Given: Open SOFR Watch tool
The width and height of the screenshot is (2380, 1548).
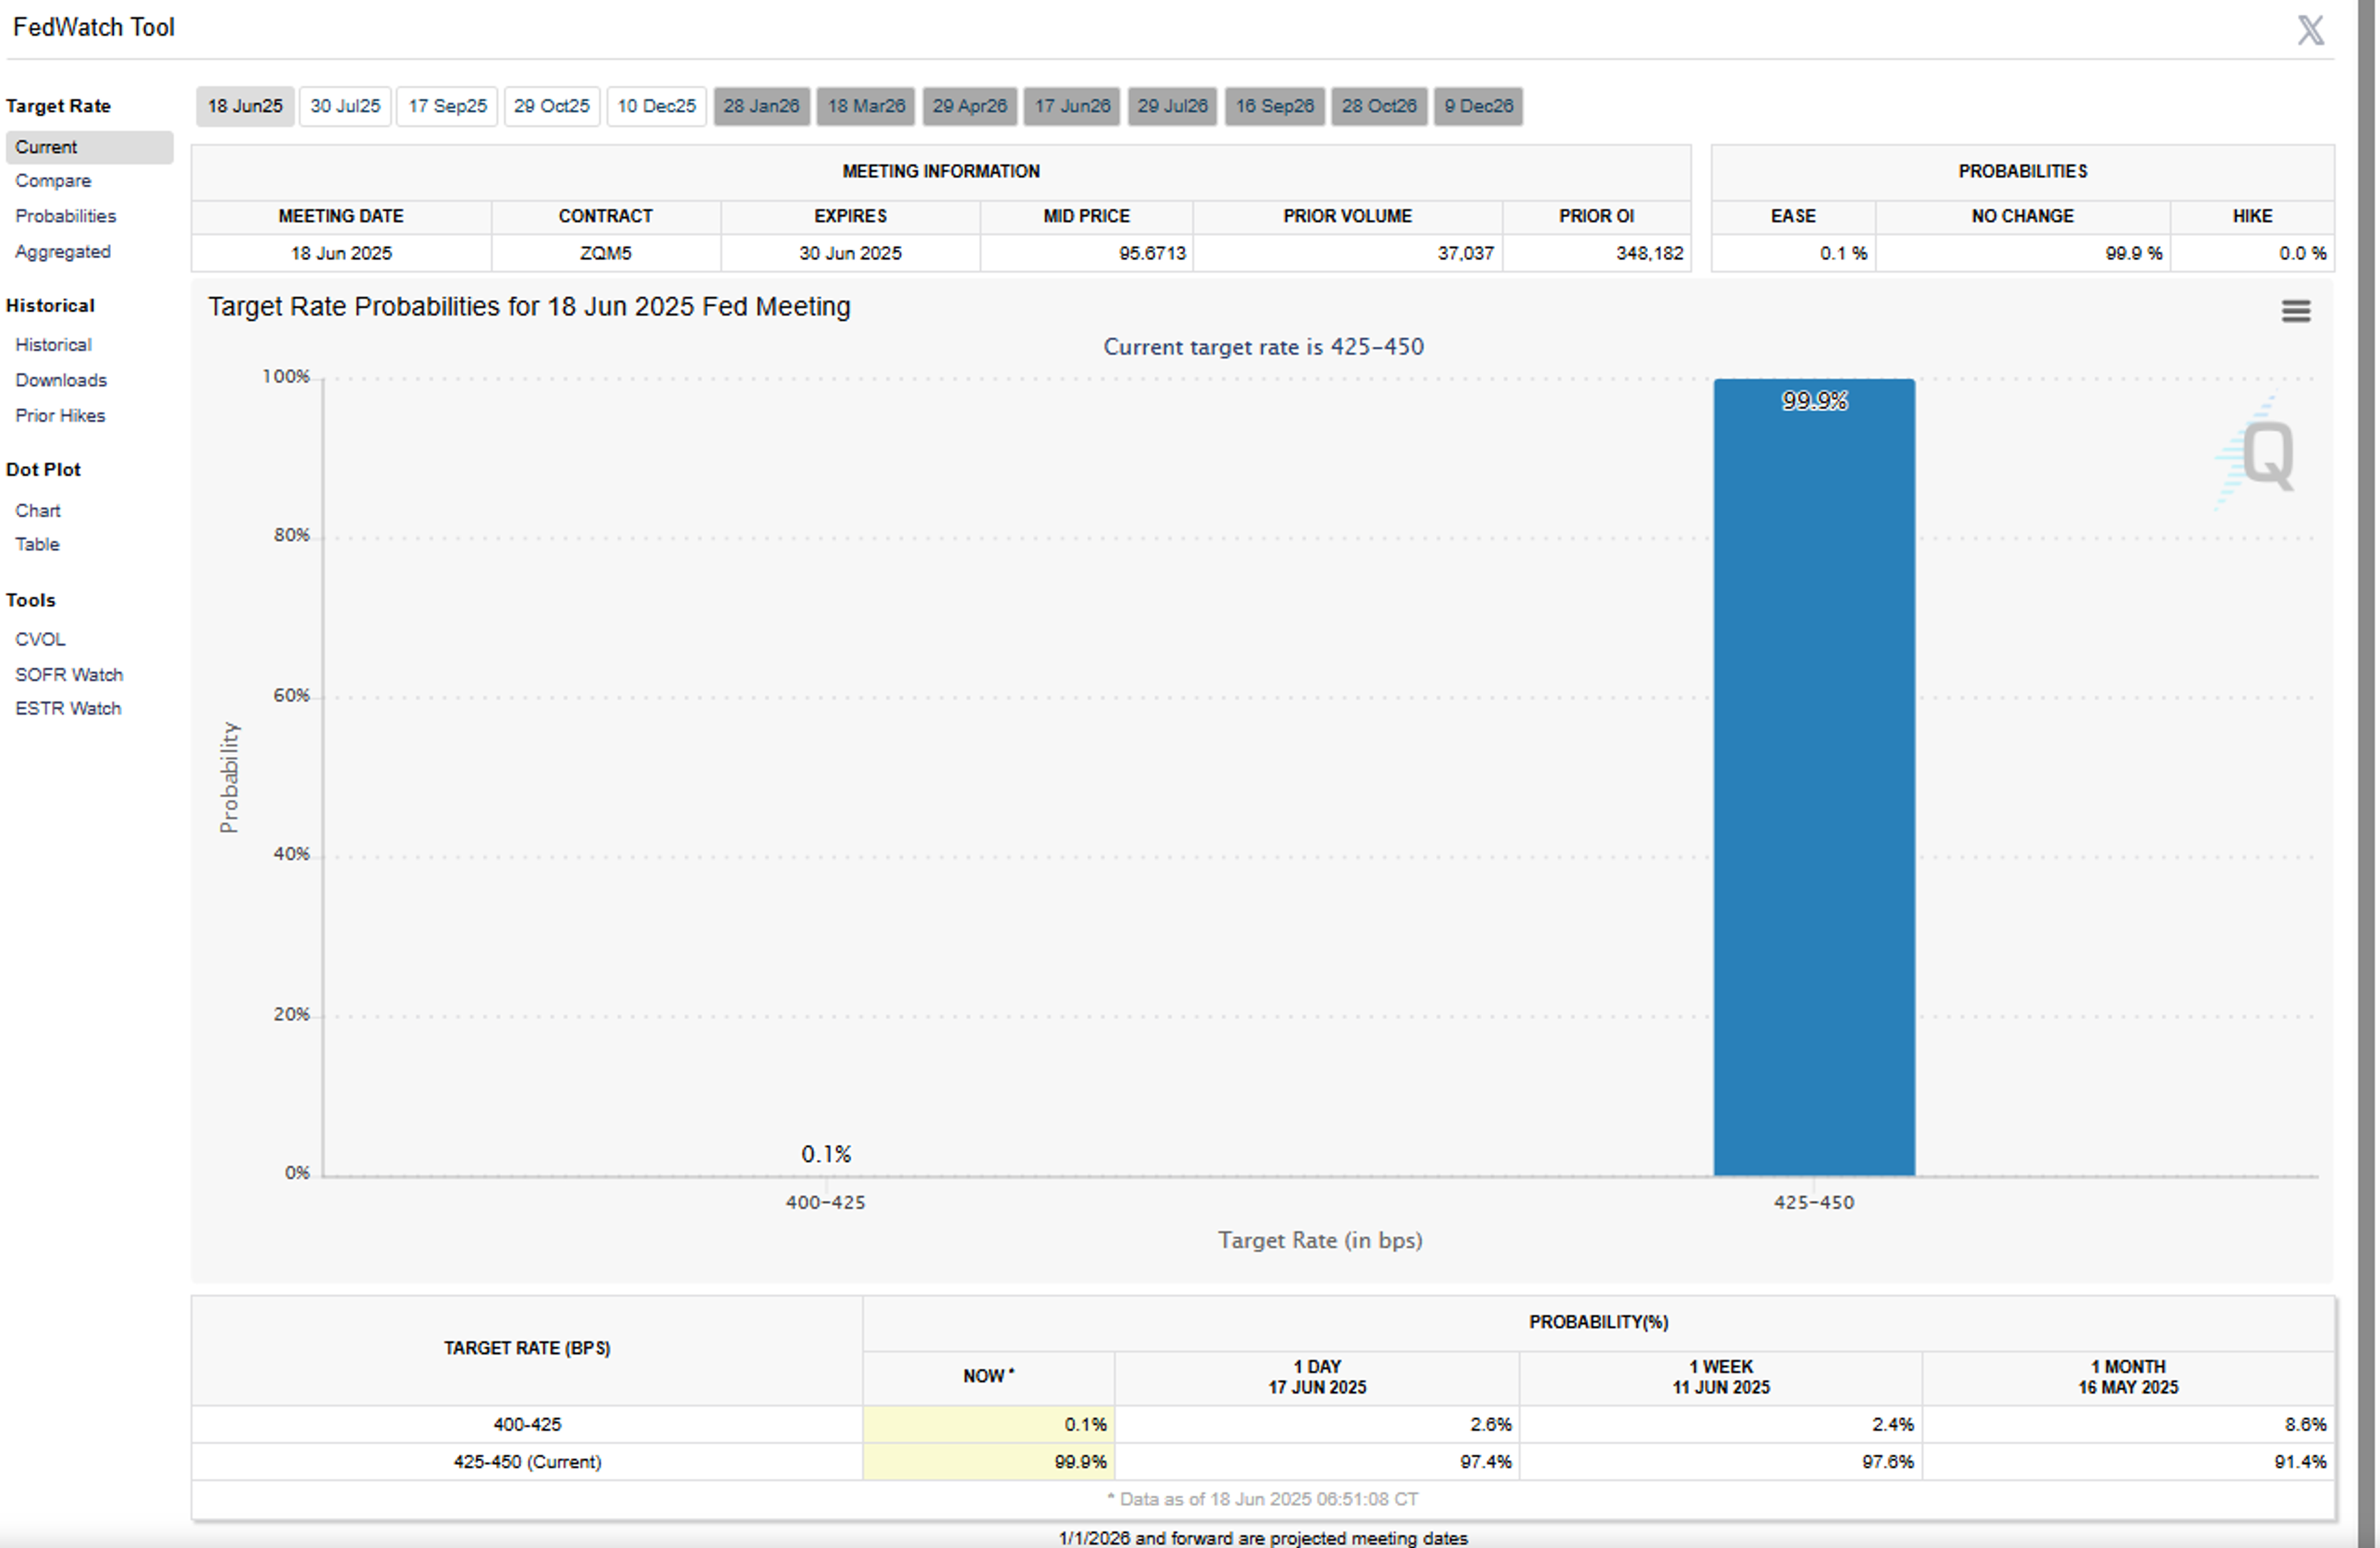Looking at the screenshot, I should click(68, 675).
